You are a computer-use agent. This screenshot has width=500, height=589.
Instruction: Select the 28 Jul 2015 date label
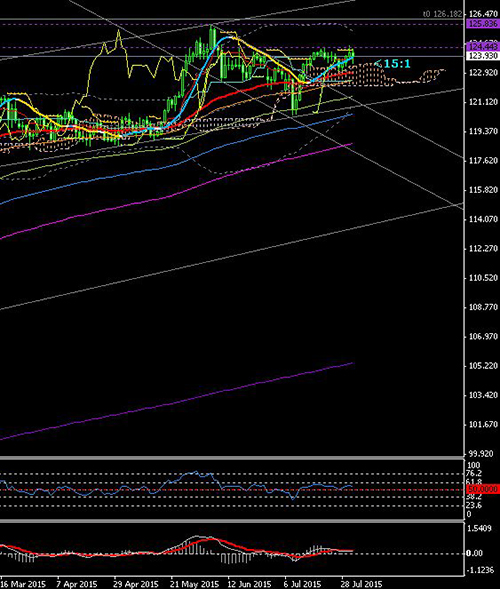pyautogui.click(x=361, y=584)
